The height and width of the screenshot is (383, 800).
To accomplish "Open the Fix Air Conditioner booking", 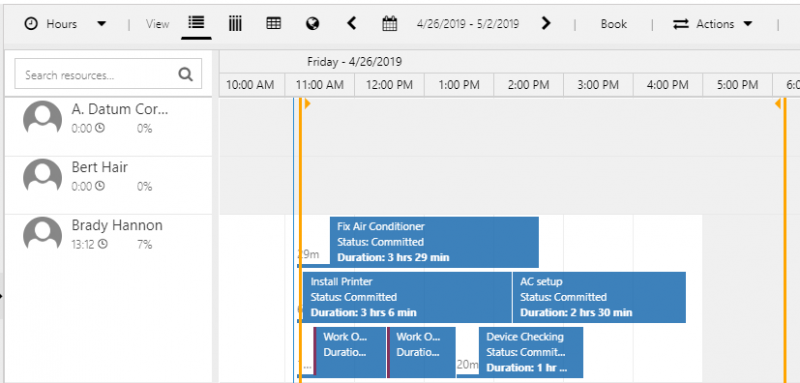I will coord(434,242).
